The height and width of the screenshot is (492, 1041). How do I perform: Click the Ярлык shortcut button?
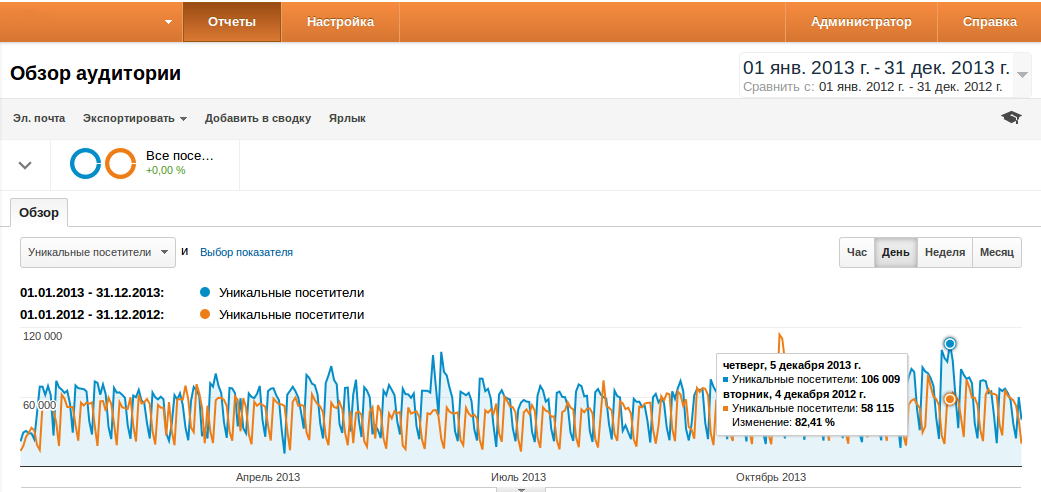click(347, 118)
